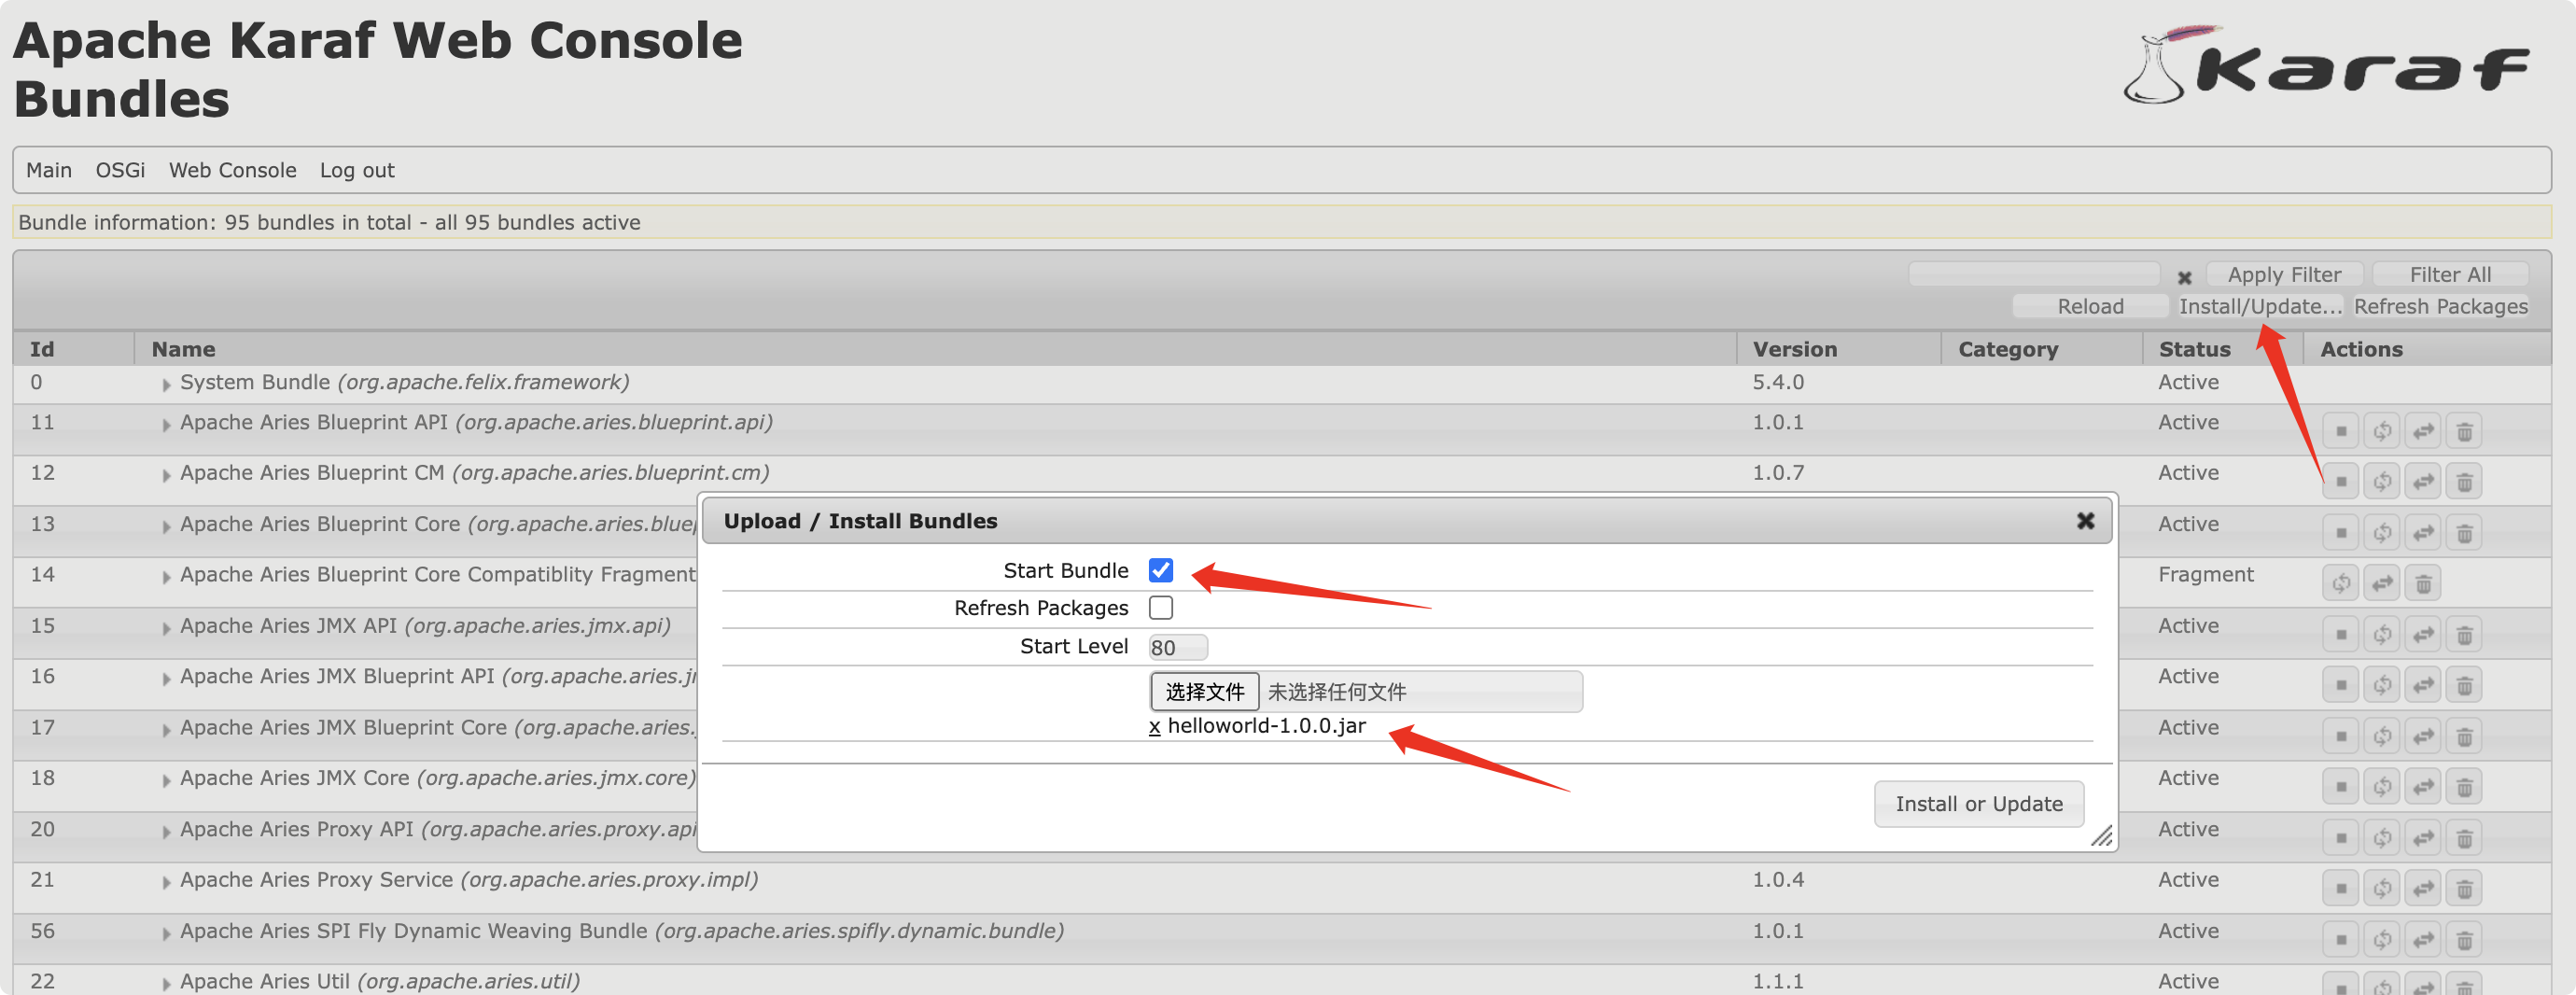The height and width of the screenshot is (995, 2576).
Task: Stop bundle 13 Blueprint Core
Action: click(x=2341, y=532)
